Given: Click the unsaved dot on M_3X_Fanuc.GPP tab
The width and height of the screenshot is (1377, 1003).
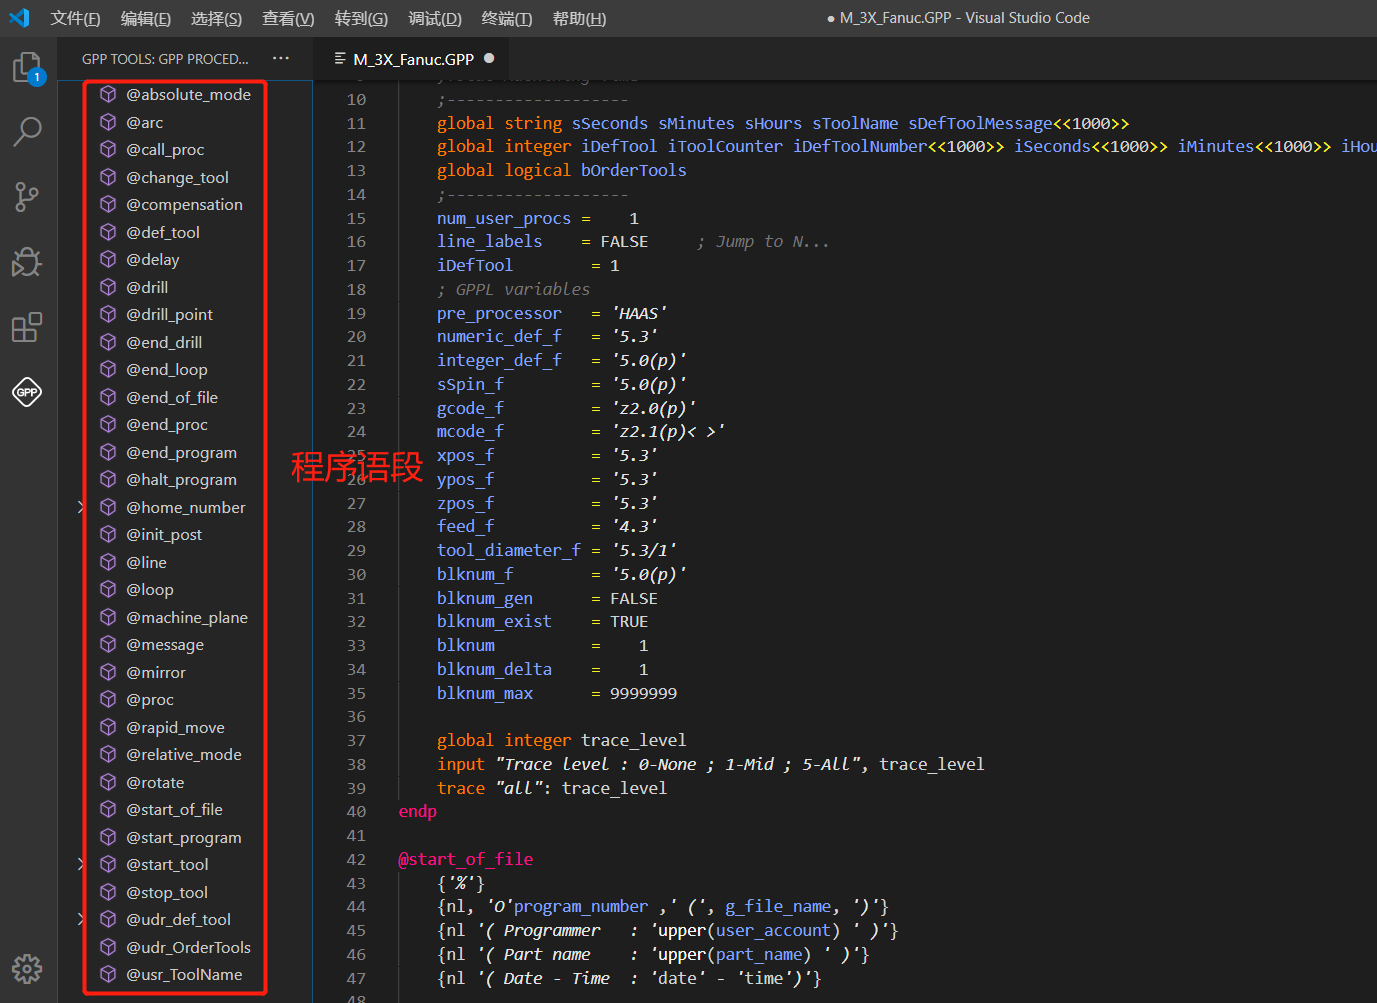Looking at the screenshot, I should coord(489,58).
